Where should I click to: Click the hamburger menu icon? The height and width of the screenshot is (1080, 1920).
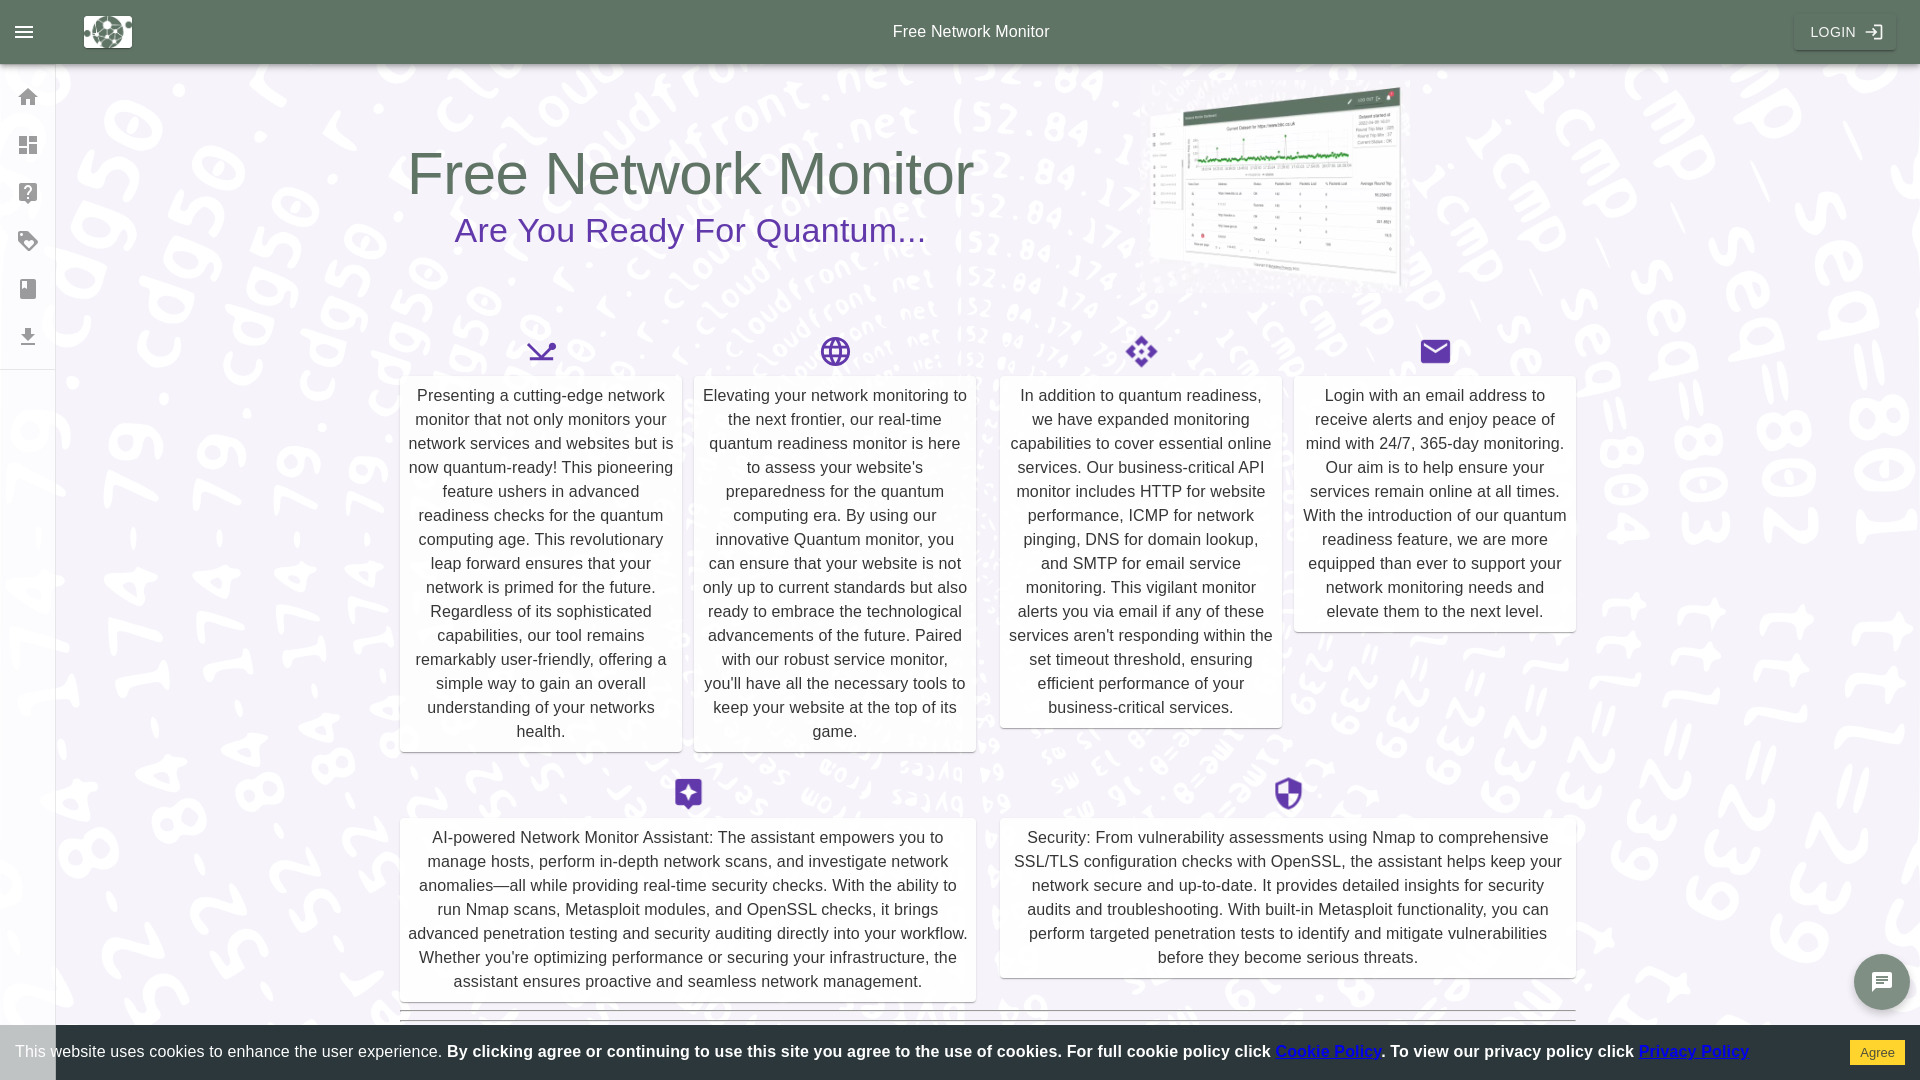pos(24,32)
